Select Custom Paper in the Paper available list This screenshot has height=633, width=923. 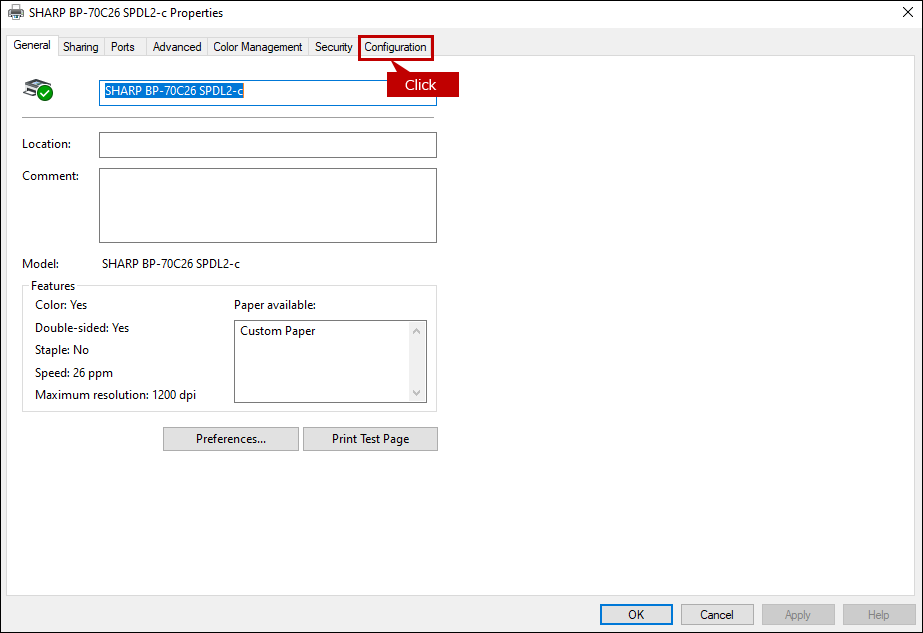coord(278,331)
